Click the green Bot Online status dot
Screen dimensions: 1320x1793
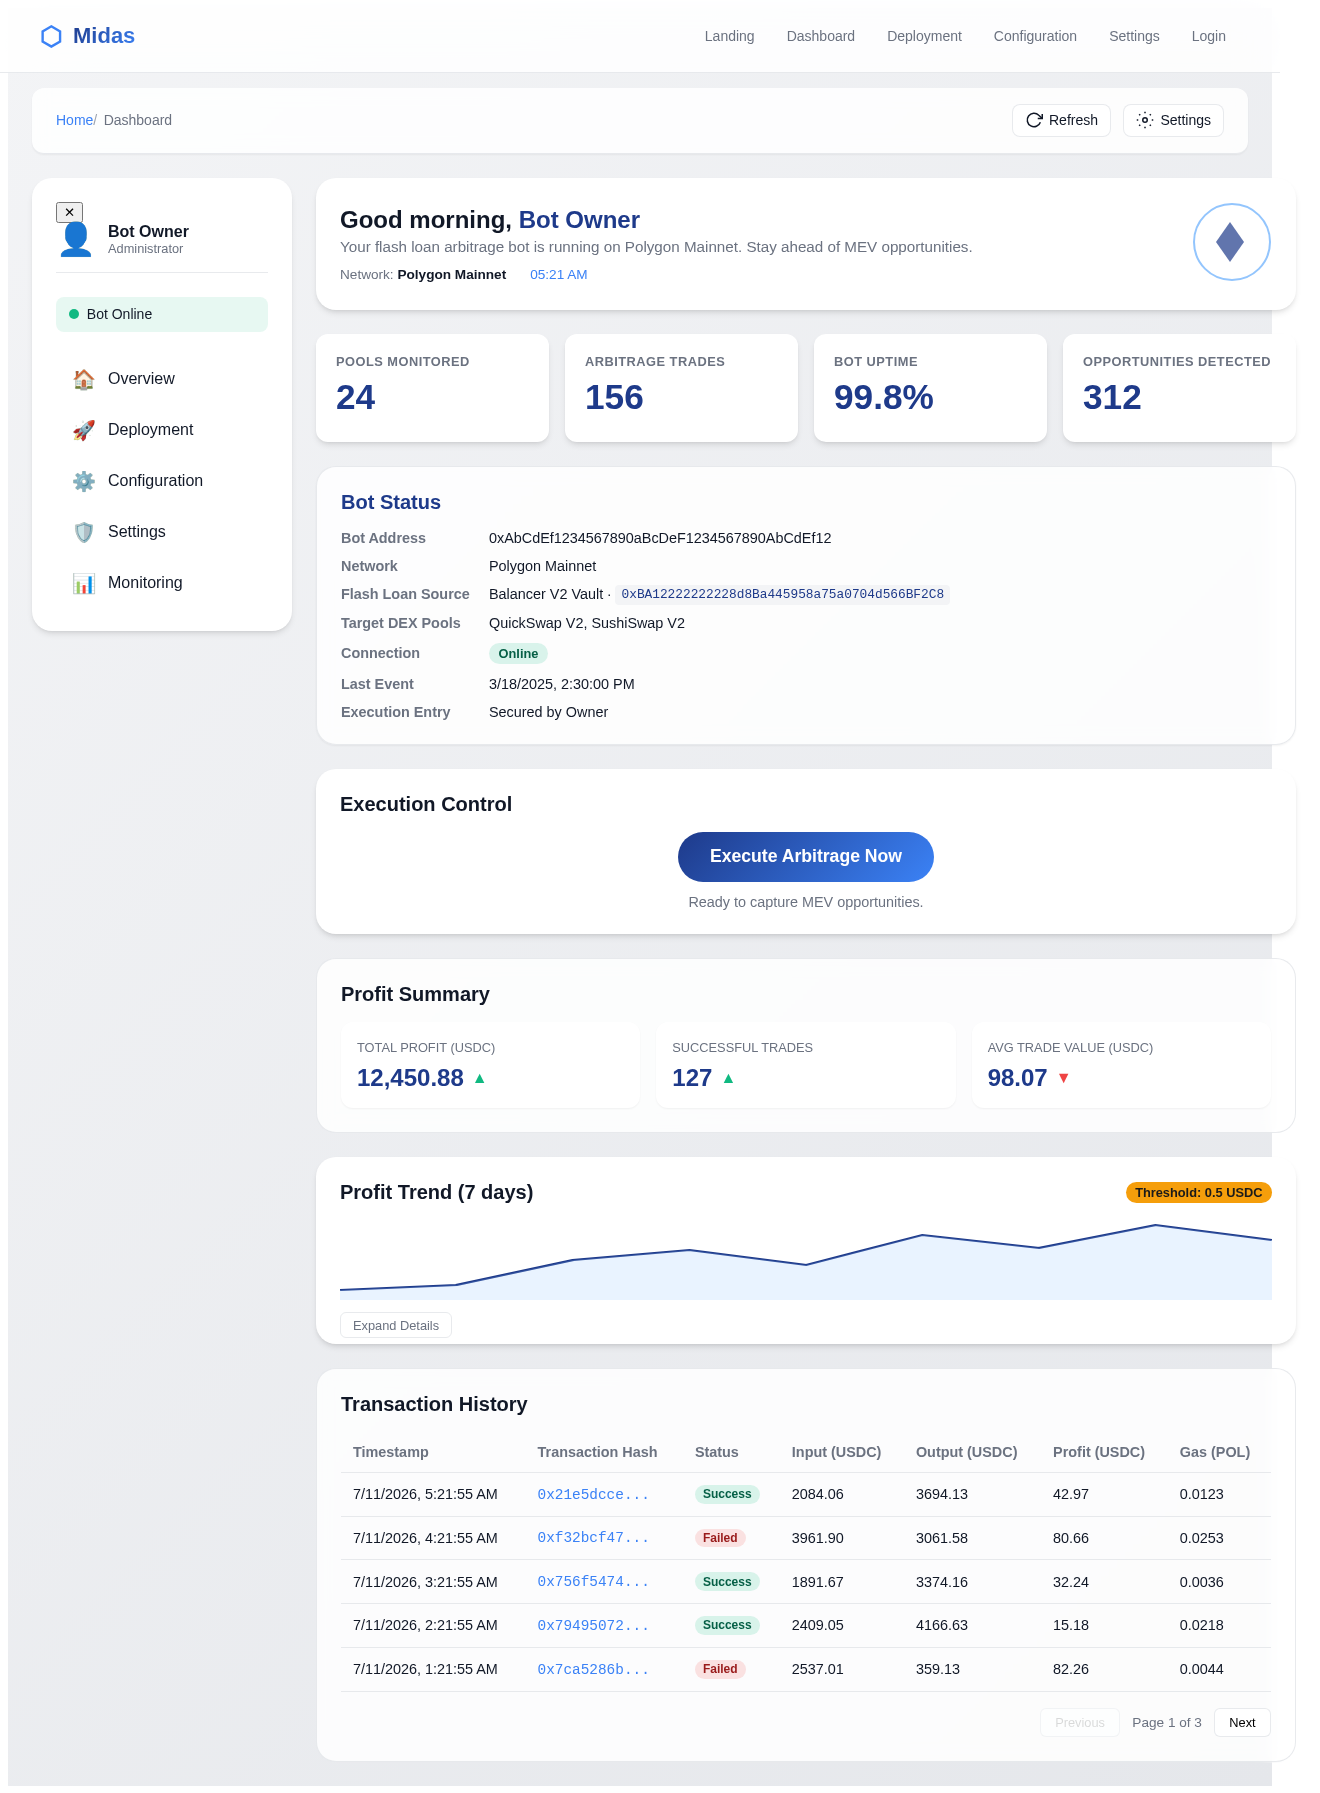pyautogui.click(x=74, y=314)
